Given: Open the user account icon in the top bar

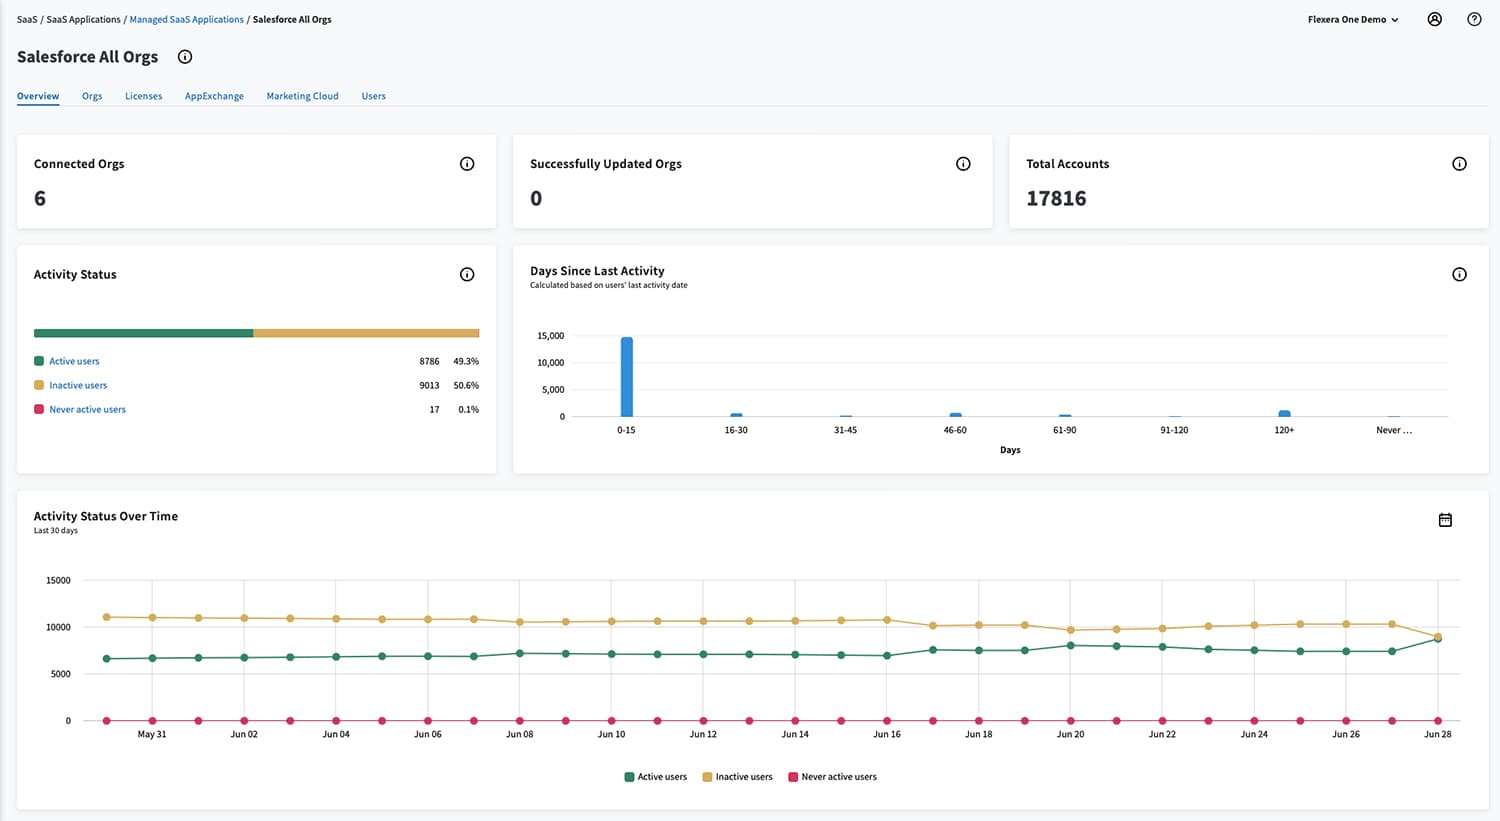Looking at the screenshot, I should pyautogui.click(x=1435, y=19).
